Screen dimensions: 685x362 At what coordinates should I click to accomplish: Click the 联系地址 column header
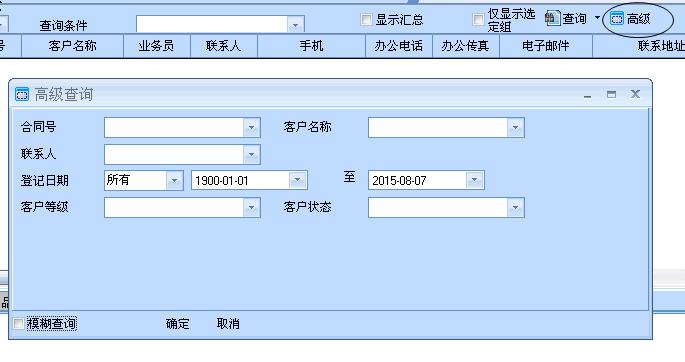(x=639, y=46)
